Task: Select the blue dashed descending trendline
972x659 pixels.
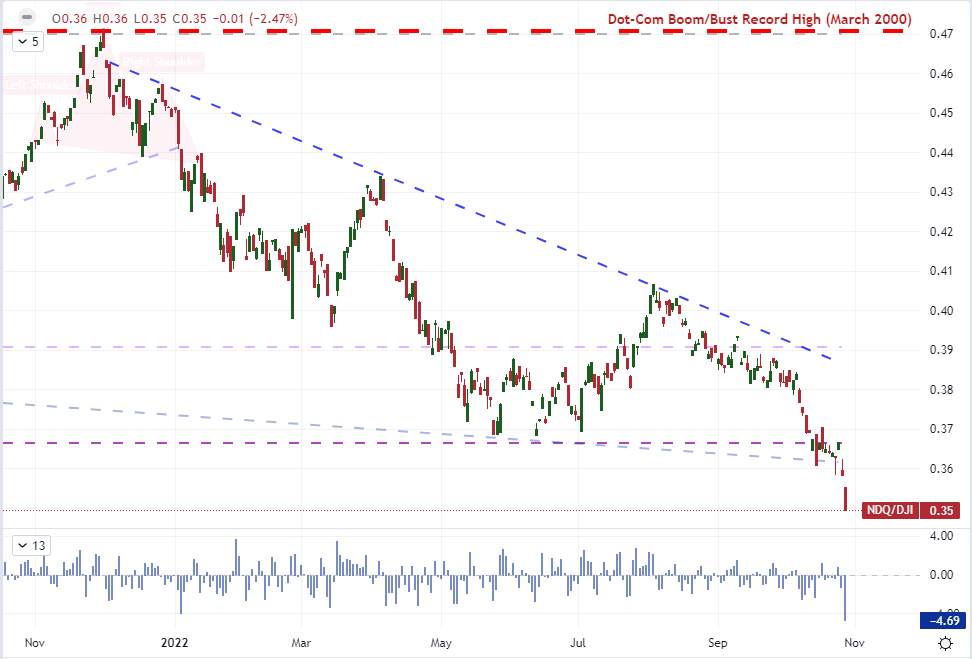Action: coord(471,211)
